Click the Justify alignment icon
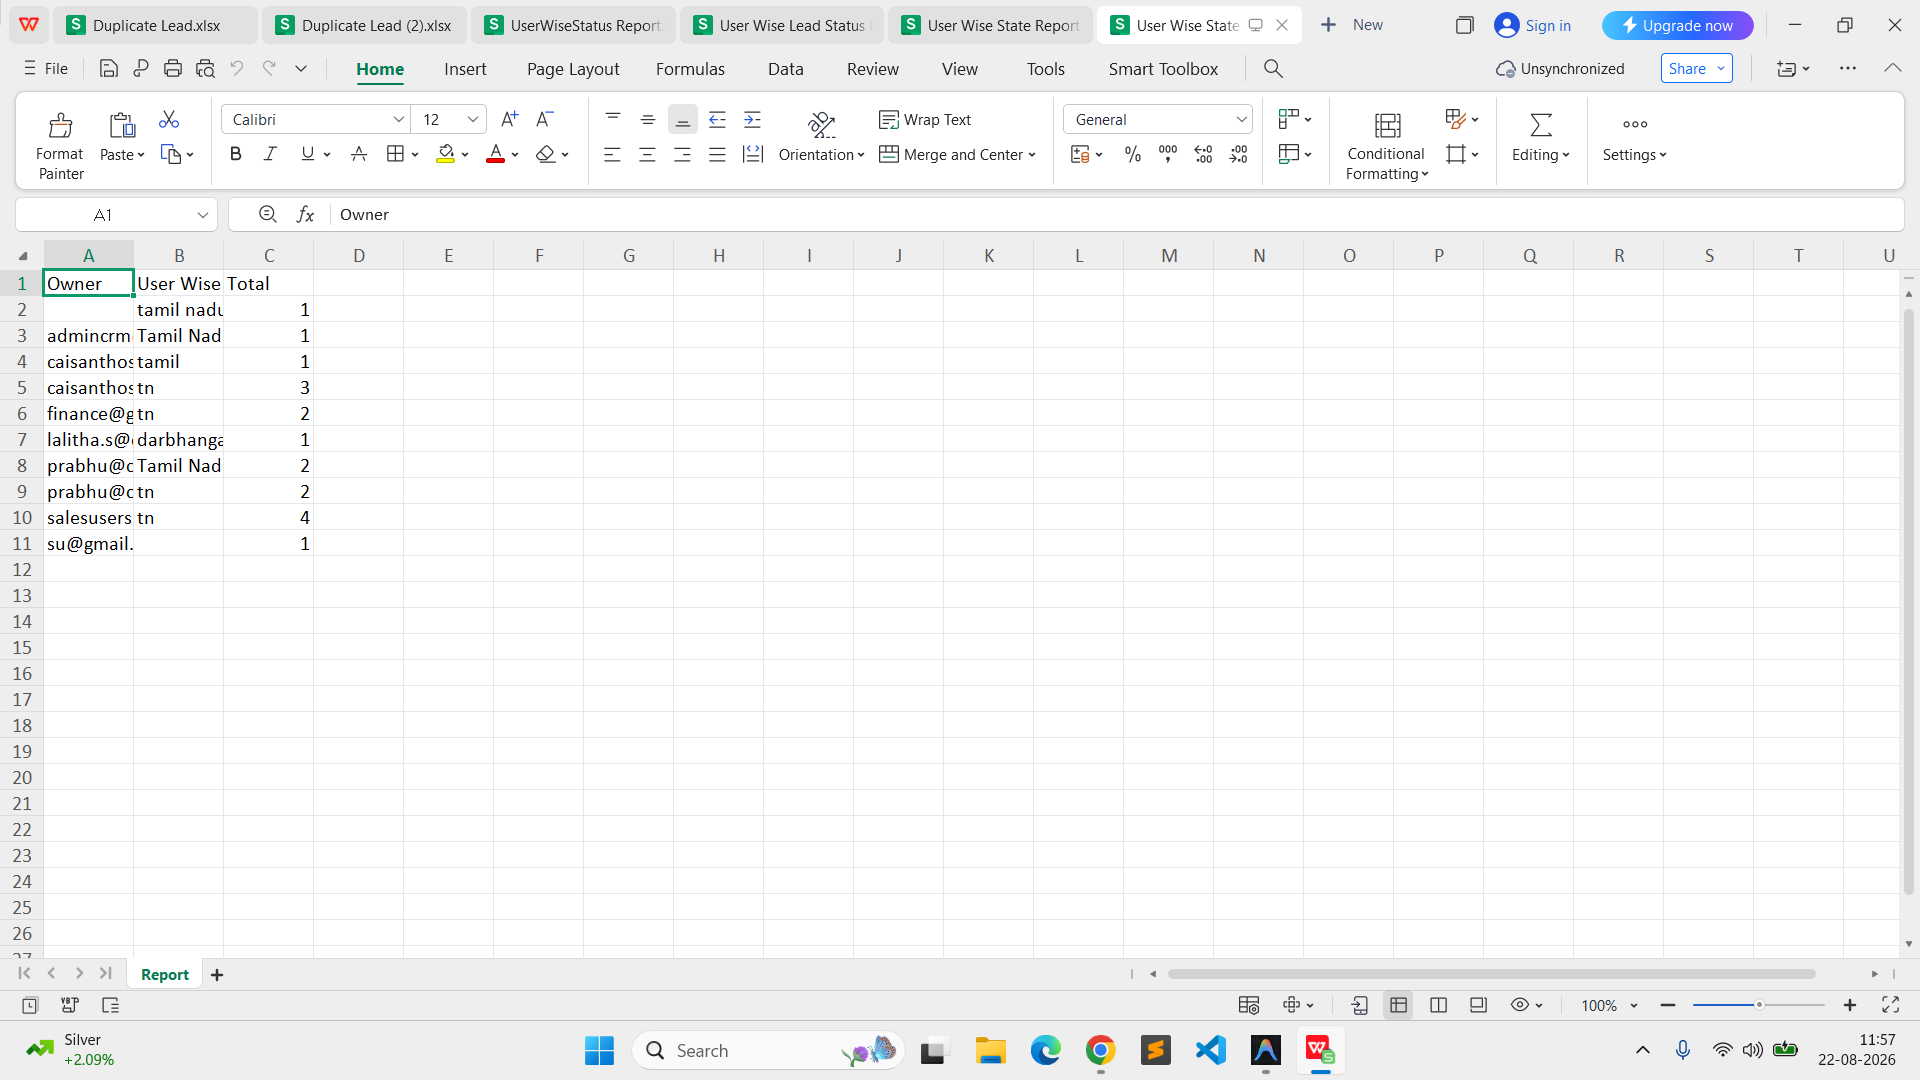This screenshot has width=1920, height=1080. pos(717,154)
